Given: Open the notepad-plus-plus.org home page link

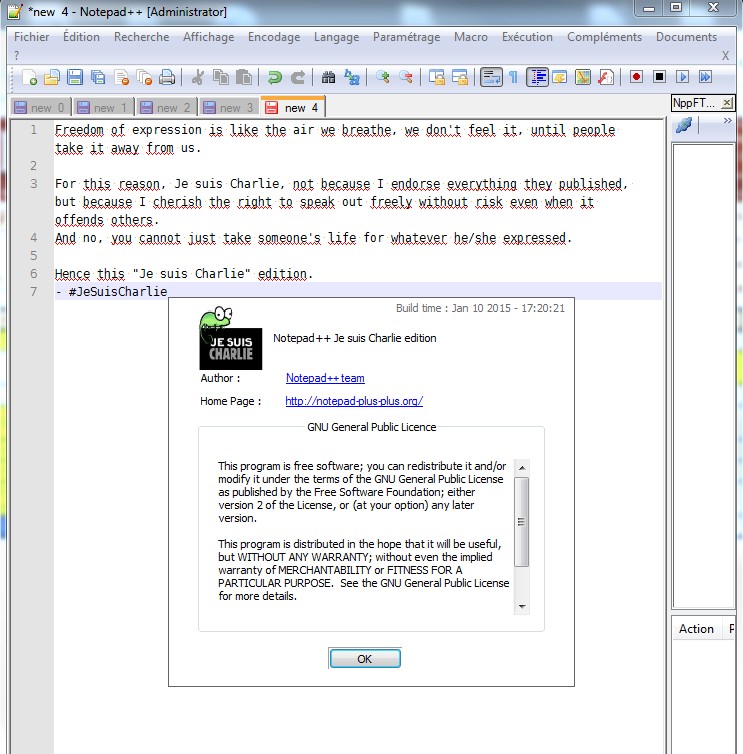Looking at the screenshot, I should 354,401.
